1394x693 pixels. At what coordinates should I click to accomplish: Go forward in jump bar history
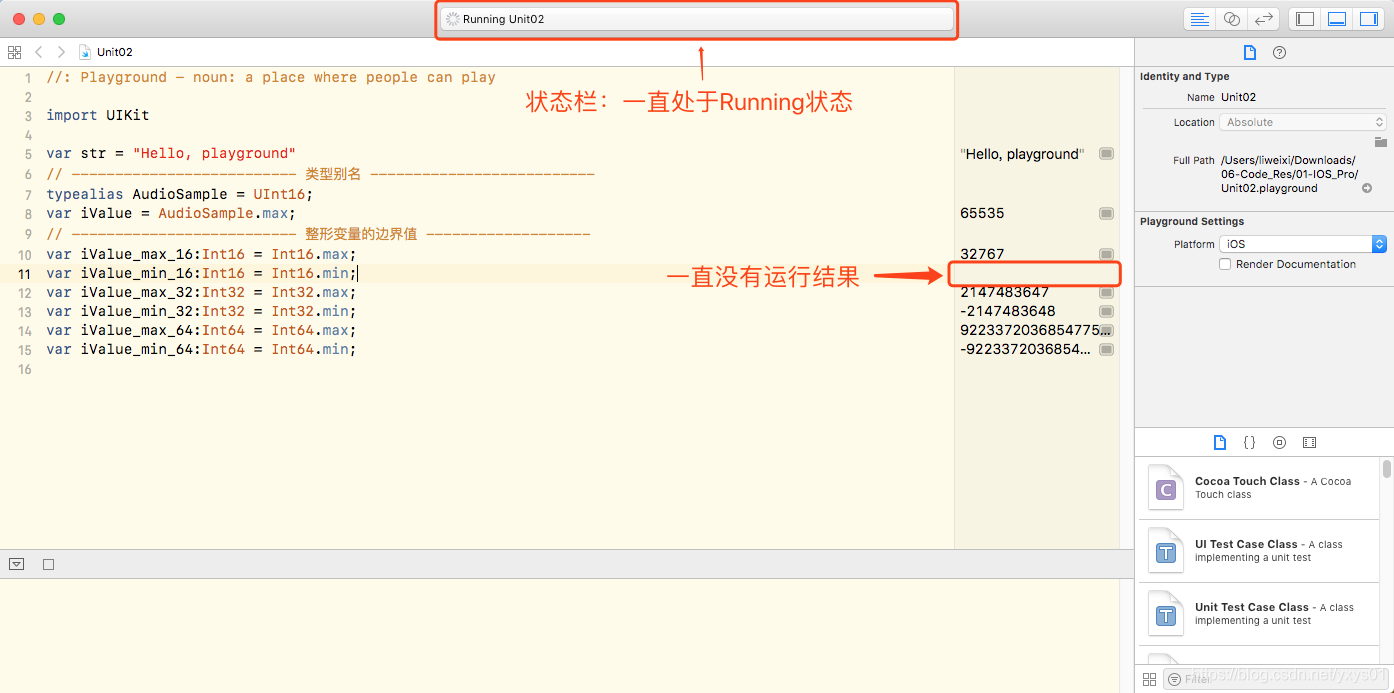coord(61,52)
